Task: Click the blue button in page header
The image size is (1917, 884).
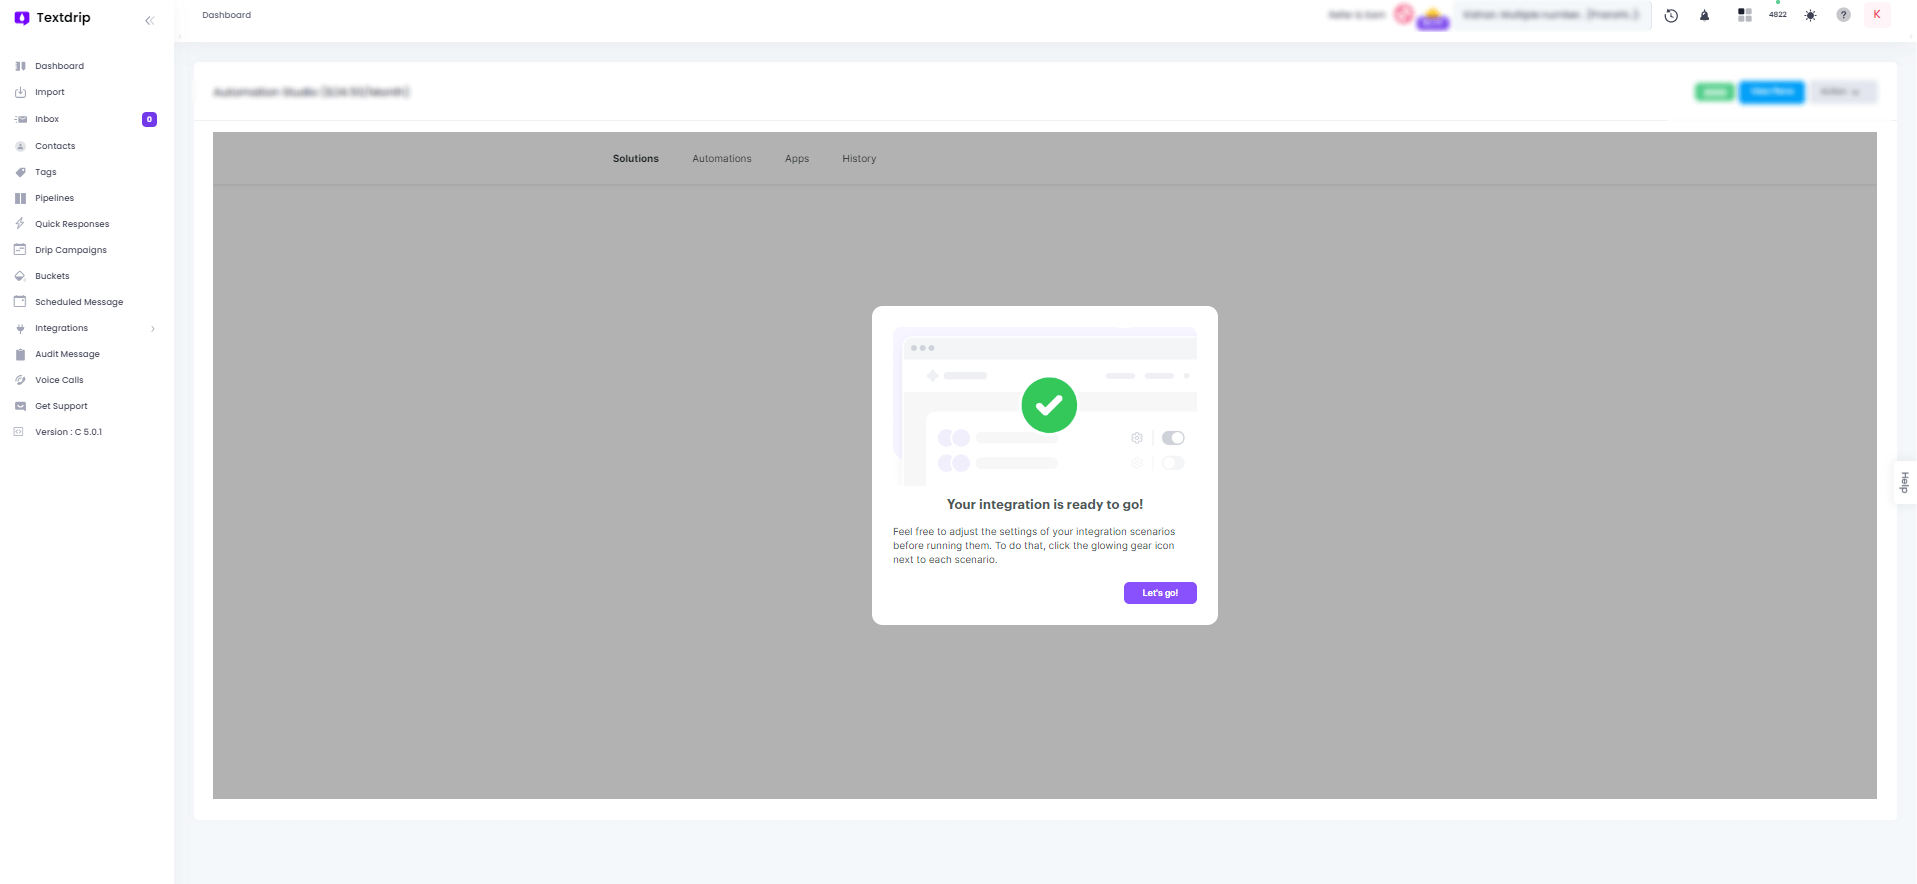Action: [x=1772, y=92]
